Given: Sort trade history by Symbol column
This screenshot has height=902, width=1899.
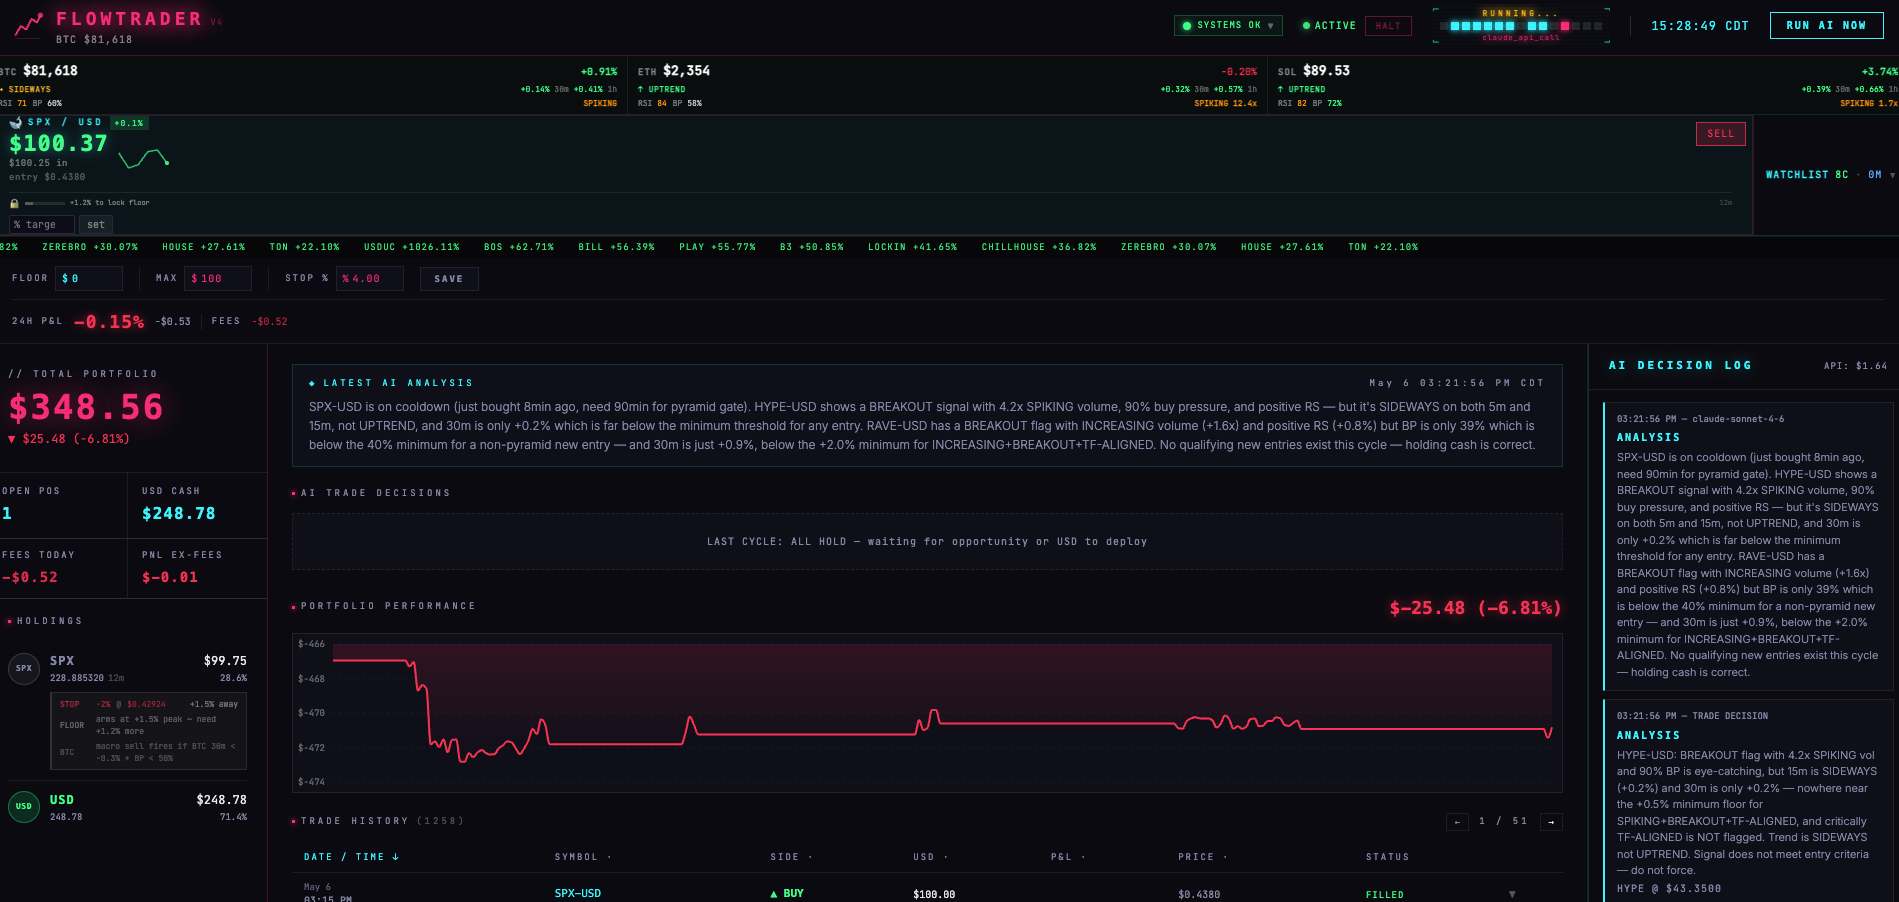Looking at the screenshot, I should (x=582, y=857).
